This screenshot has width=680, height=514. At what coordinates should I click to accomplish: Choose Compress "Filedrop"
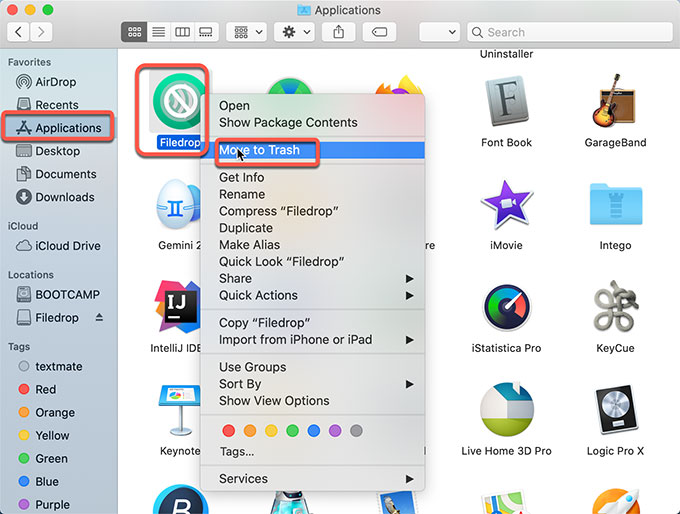[x=312, y=211]
